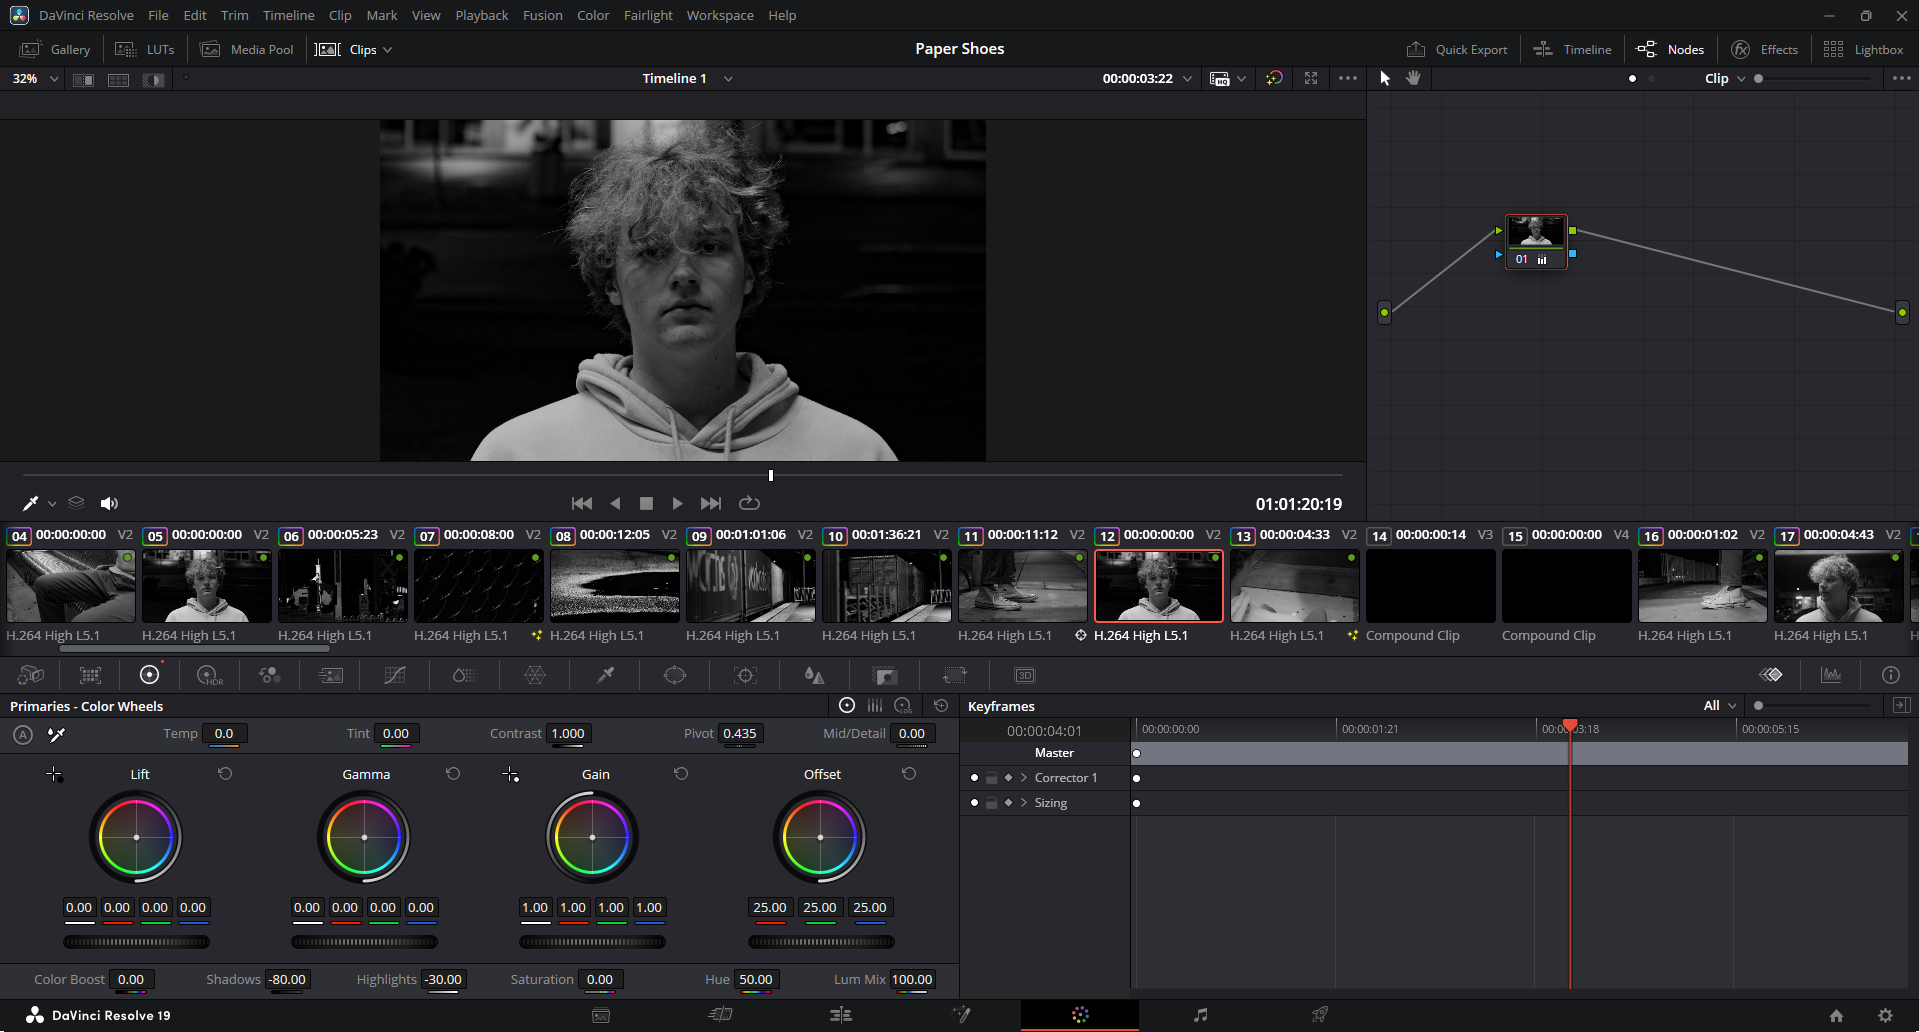The height and width of the screenshot is (1032, 1919).
Task: Open the Curves palette icon
Action: coord(395,676)
